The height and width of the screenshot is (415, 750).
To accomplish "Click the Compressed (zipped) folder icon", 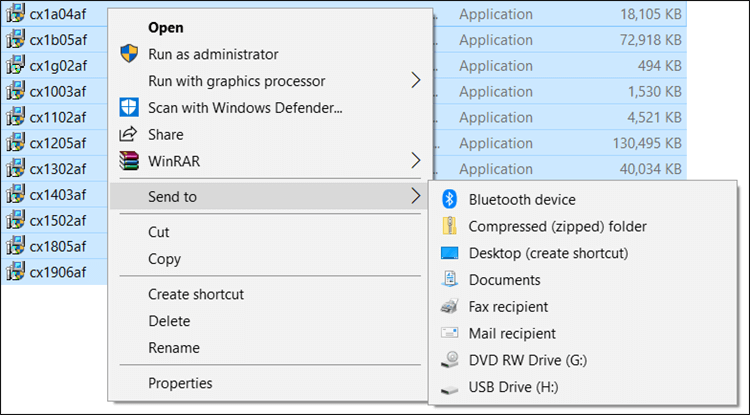I will [x=449, y=227].
